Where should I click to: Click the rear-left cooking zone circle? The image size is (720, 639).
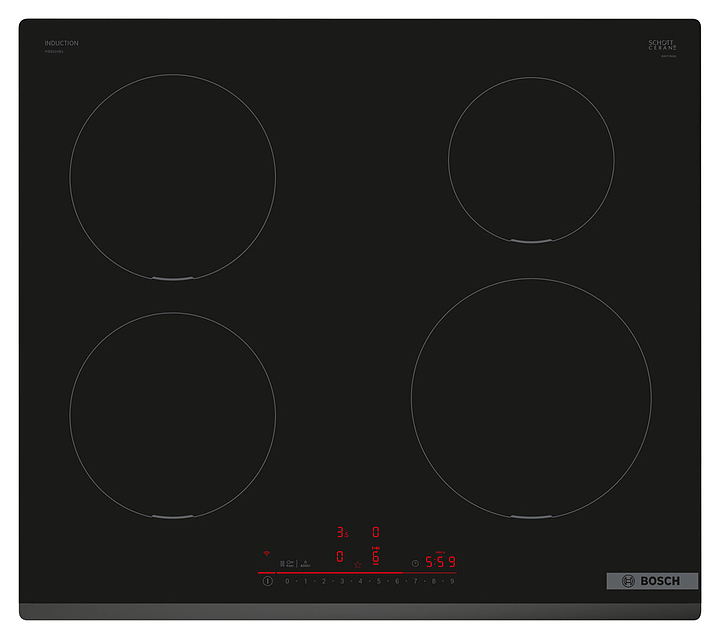tap(172, 178)
